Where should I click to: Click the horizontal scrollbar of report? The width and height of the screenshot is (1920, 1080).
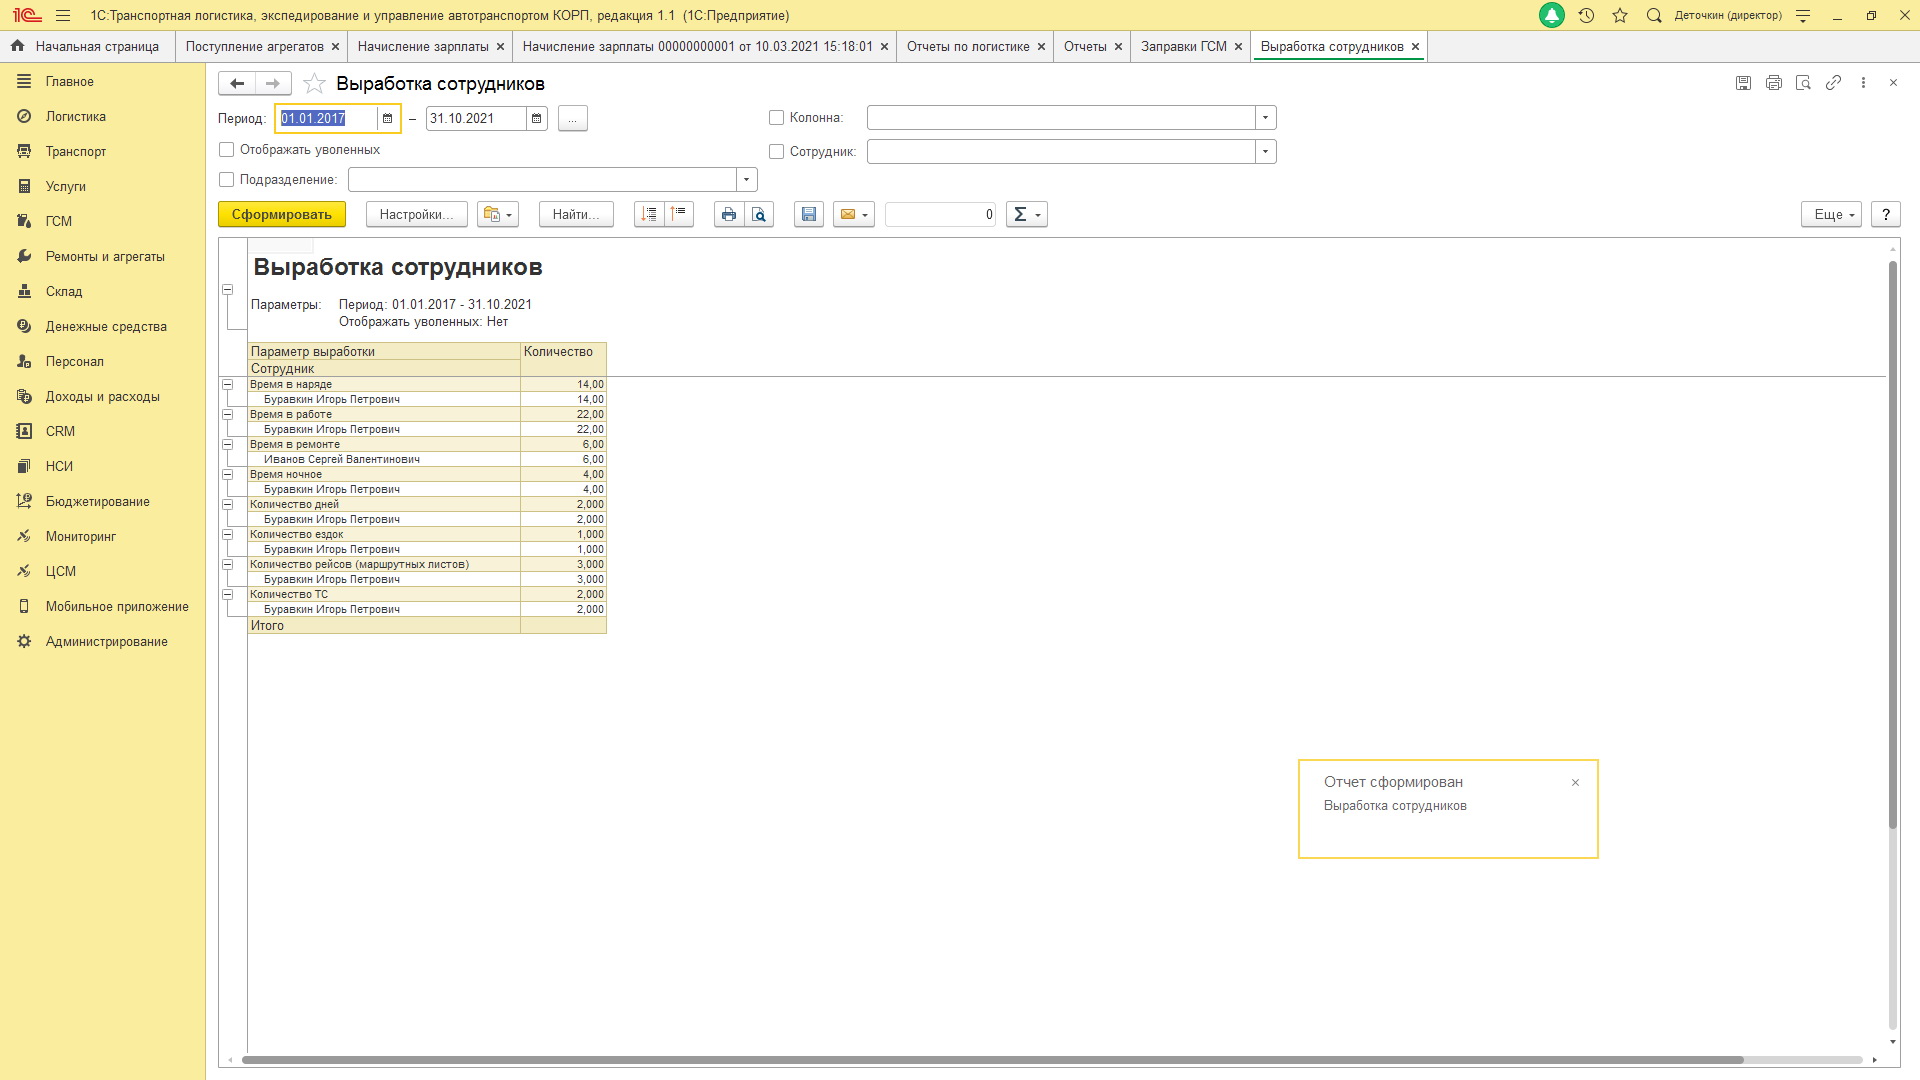click(x=992, y=1059)
